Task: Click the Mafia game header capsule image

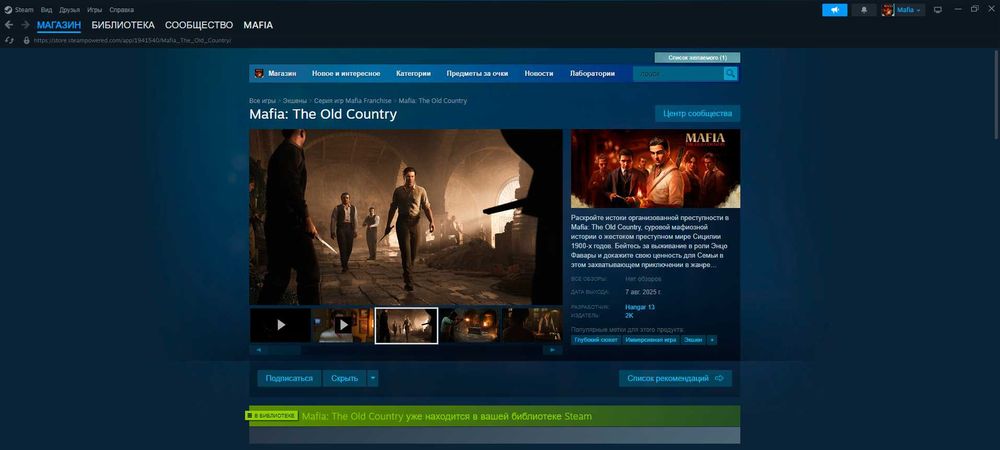Action: (656, 168)
